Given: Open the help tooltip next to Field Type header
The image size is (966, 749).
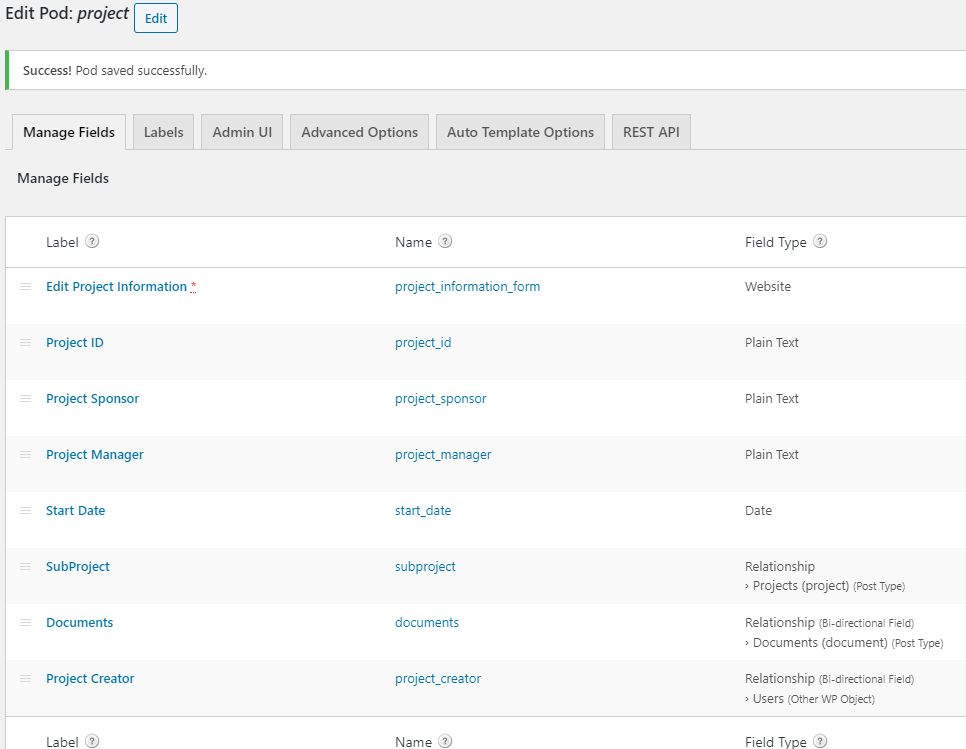Looking at the screenshot, I should click(819, 241).
